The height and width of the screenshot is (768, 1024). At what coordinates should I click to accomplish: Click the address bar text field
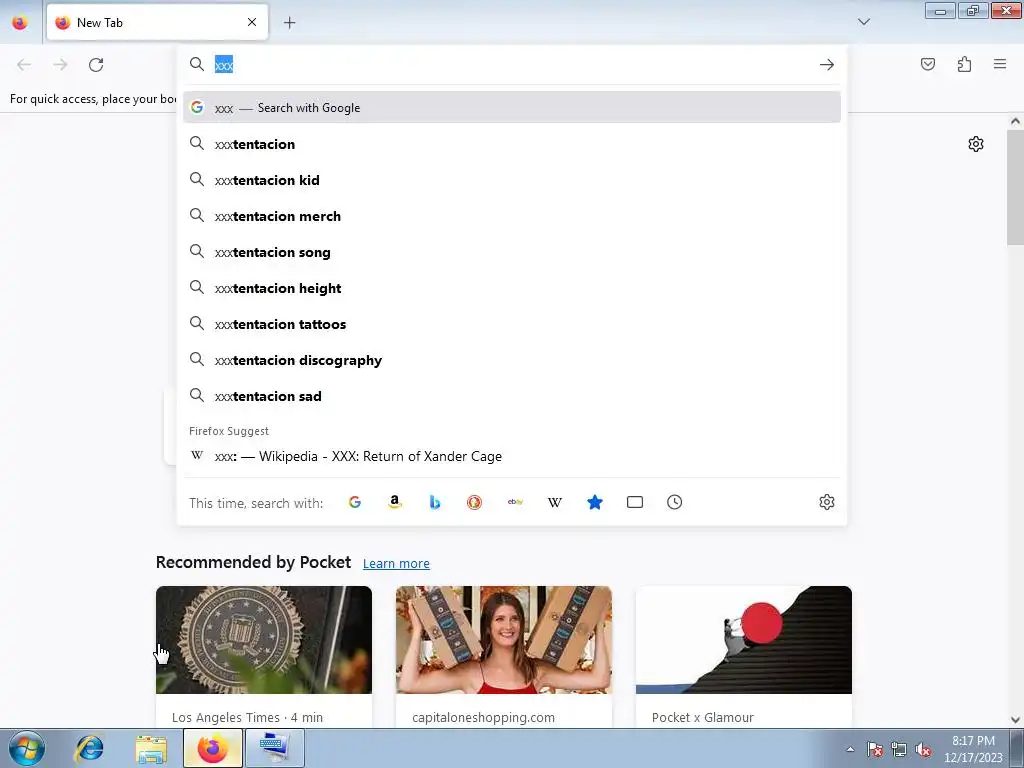(513, 65)
